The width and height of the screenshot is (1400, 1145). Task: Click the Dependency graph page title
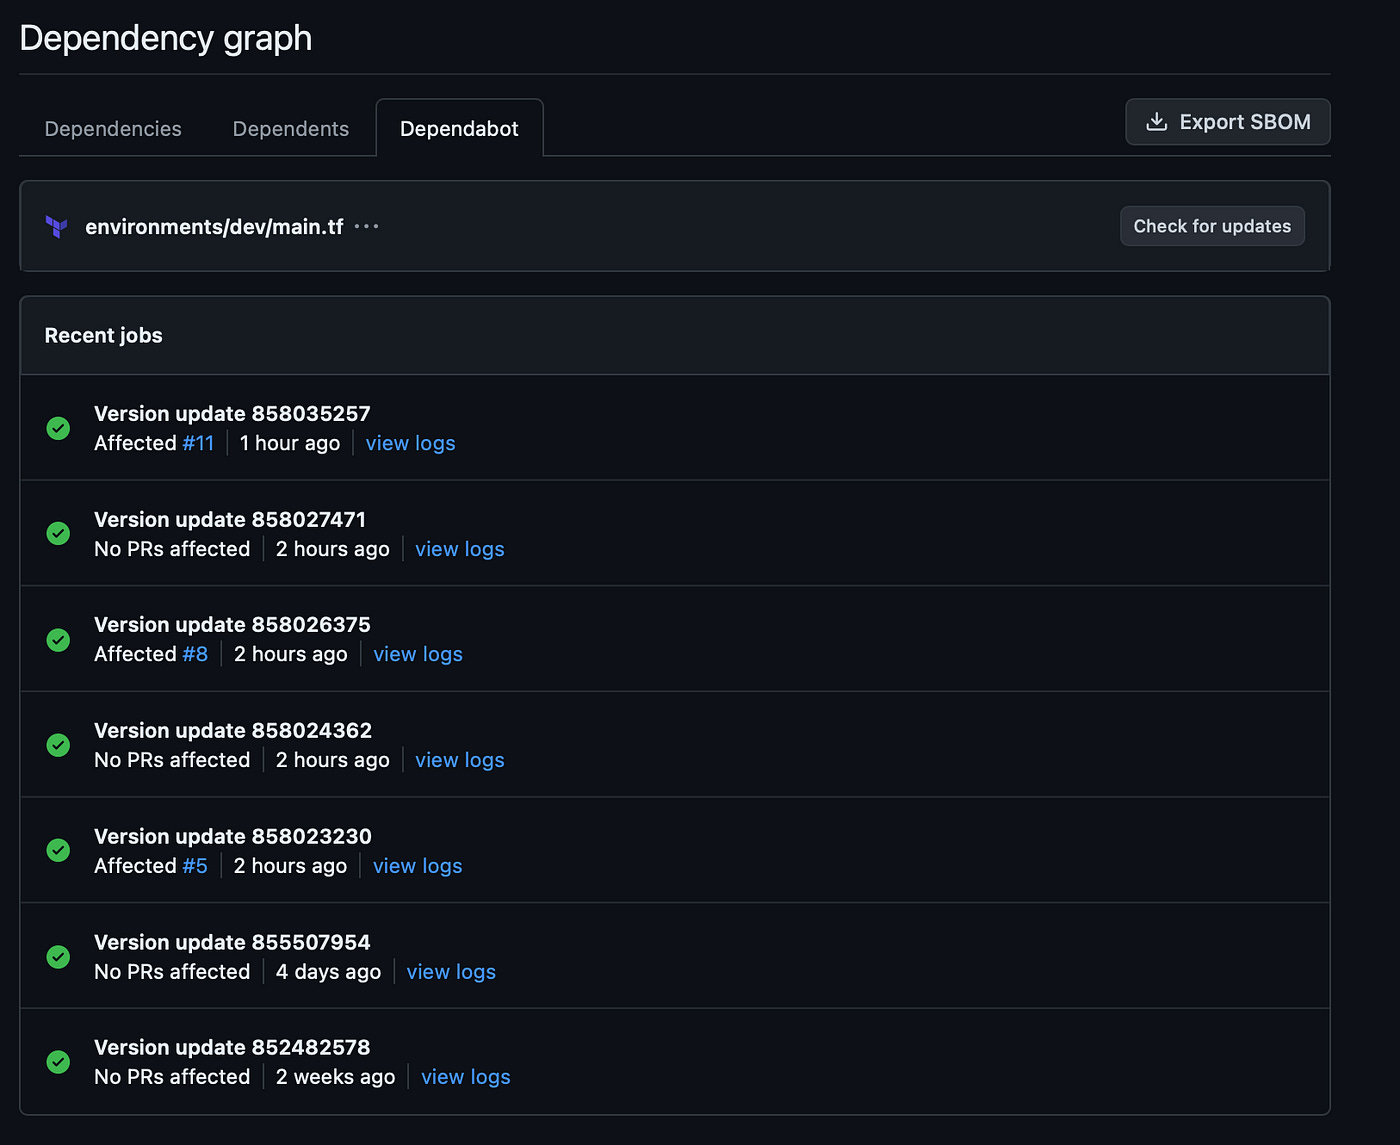point(166,38)
